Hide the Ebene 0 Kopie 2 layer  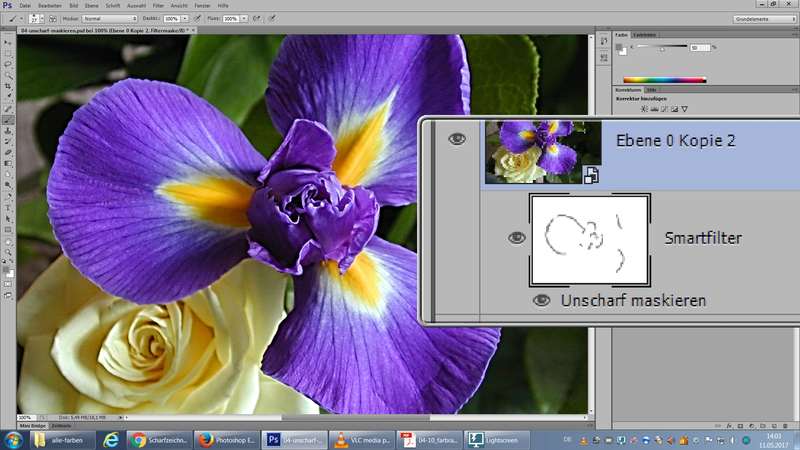tap(457, 139)
